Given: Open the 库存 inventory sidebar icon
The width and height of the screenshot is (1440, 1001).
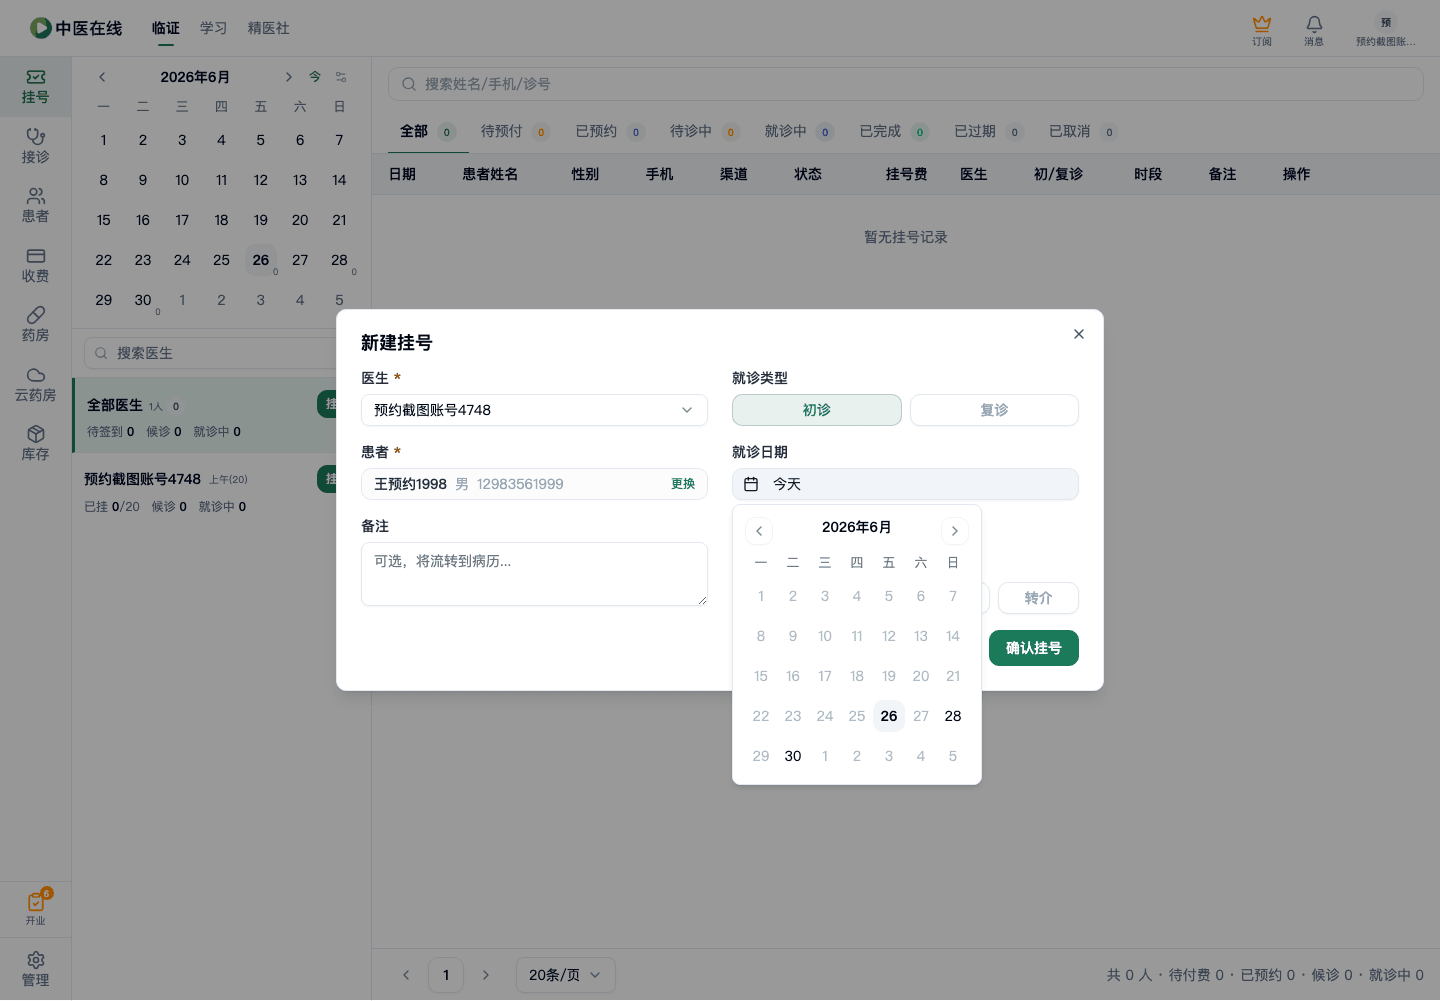Looking at the screenshot, I should click(x=35, y=444).
